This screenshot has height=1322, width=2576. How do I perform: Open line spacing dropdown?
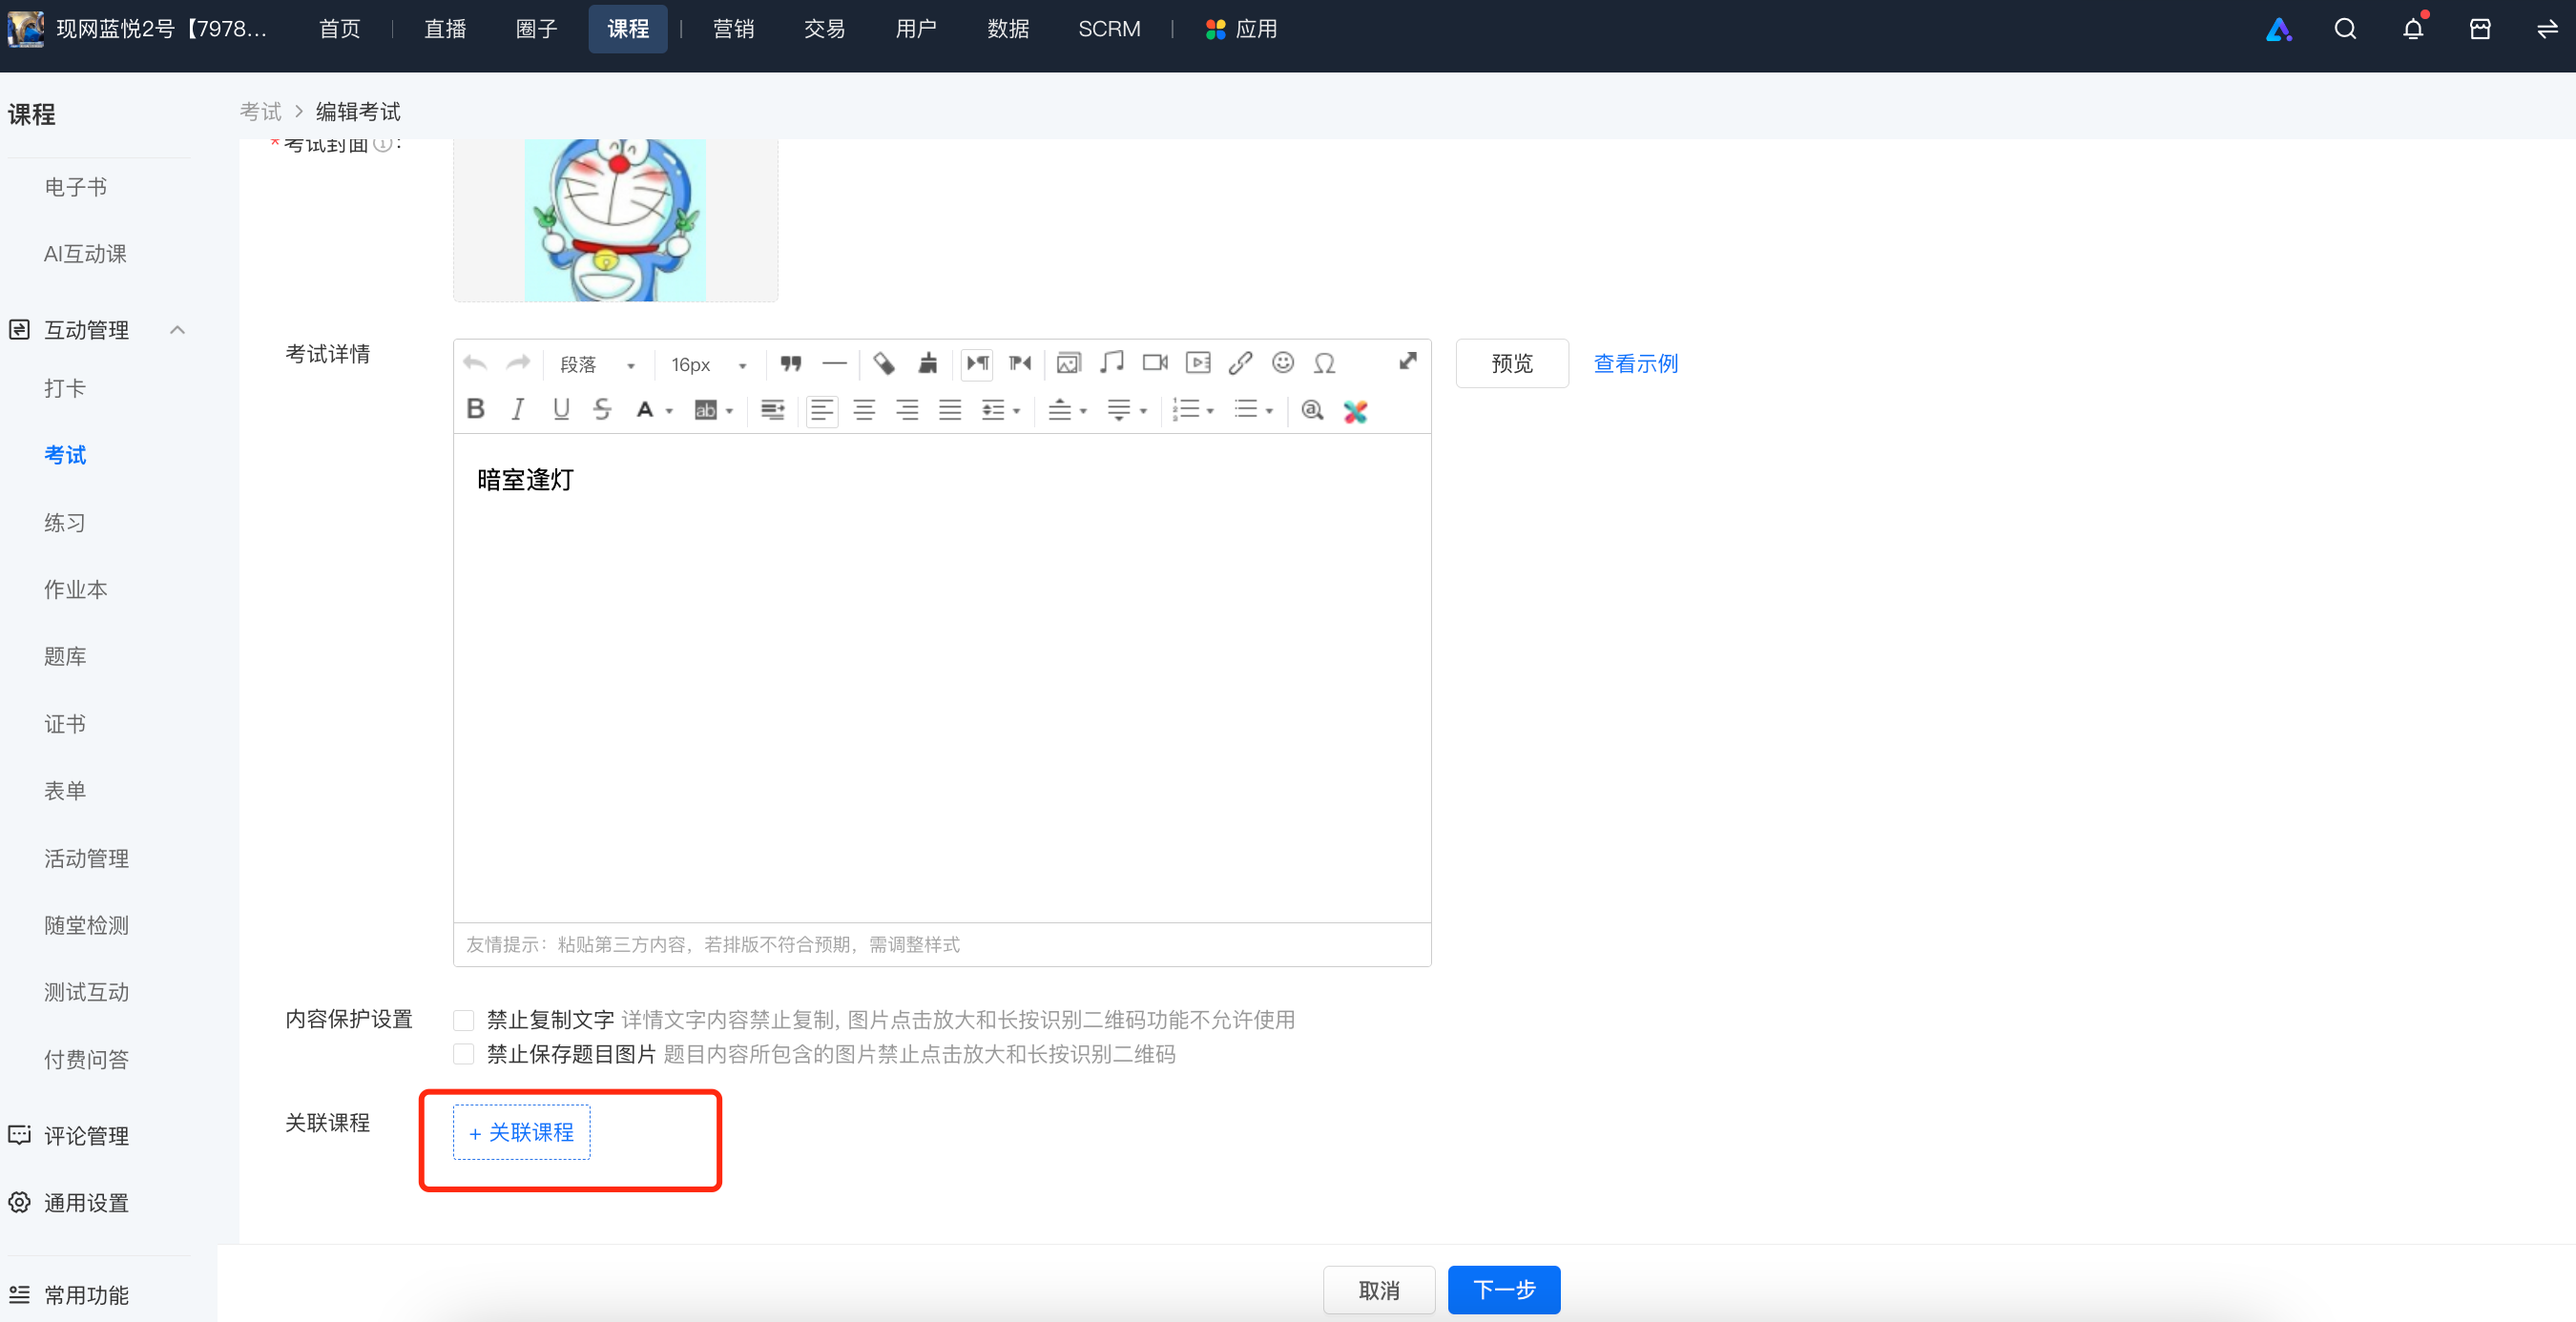pyautogui.click(x=1002, y=410)
